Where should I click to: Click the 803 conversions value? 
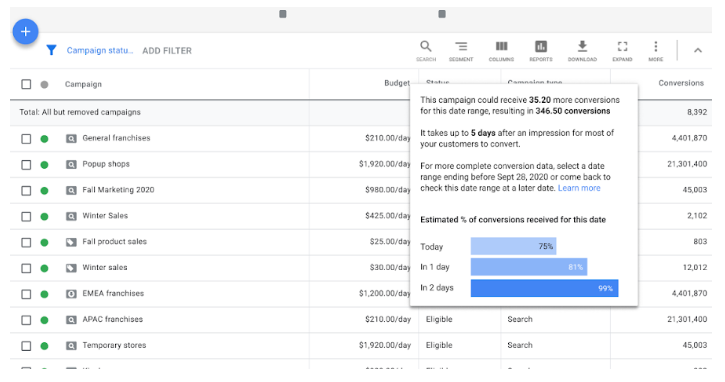click(700, 241)
